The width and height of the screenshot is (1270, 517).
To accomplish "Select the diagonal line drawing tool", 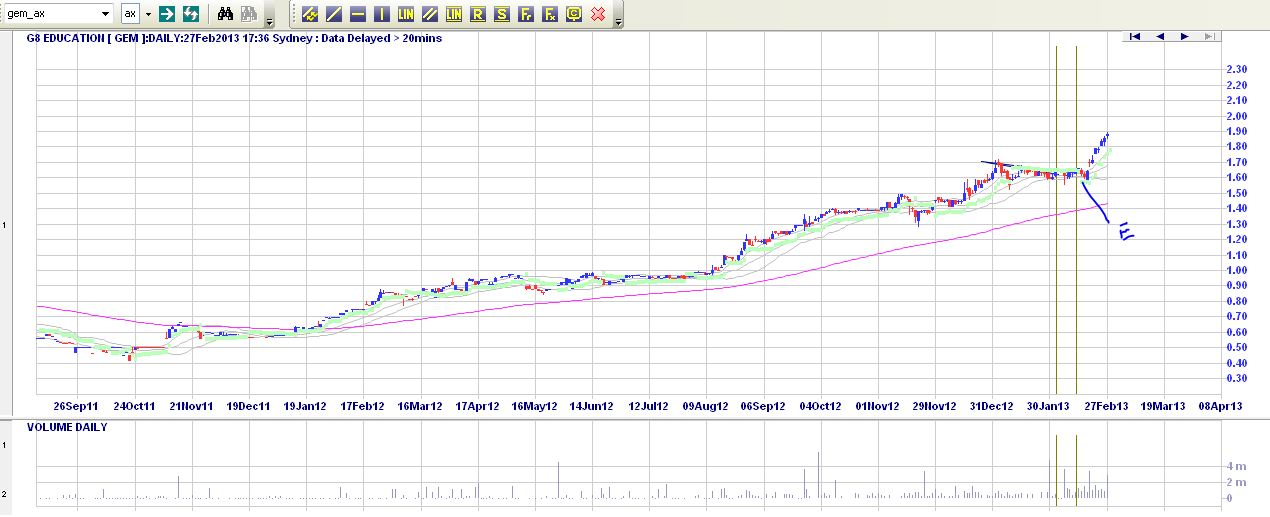I will click(x=334, y=14).
